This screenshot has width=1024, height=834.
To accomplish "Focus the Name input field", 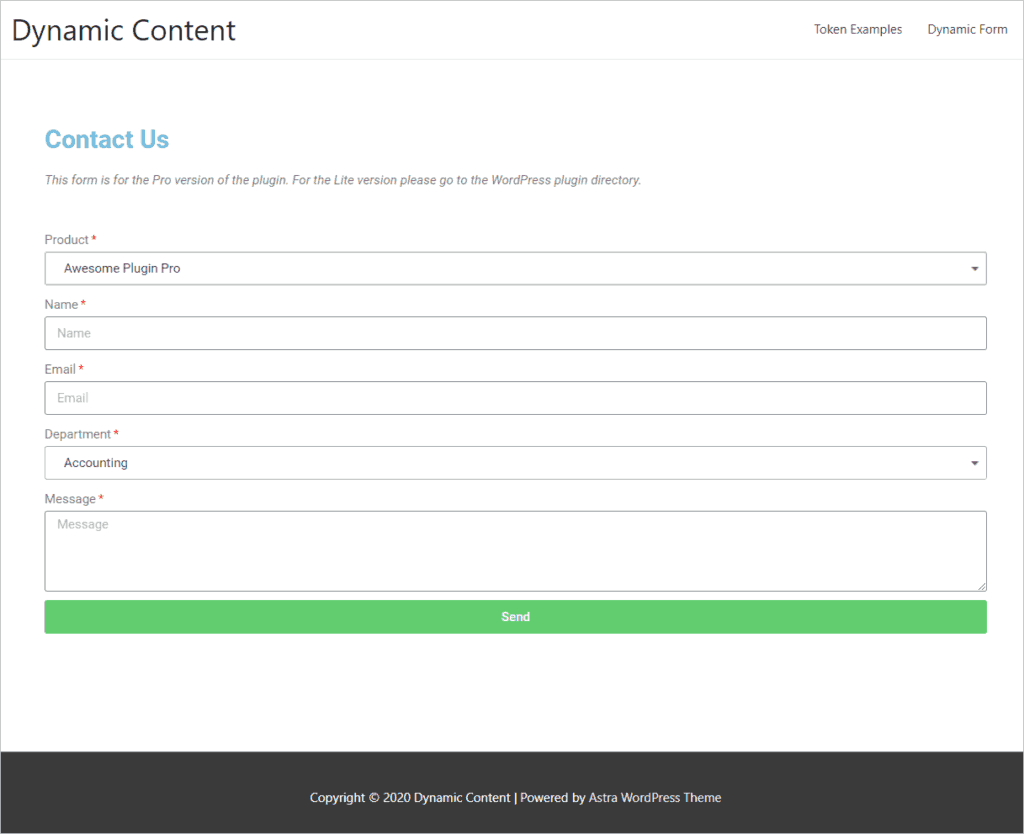I will pos(515,334).
